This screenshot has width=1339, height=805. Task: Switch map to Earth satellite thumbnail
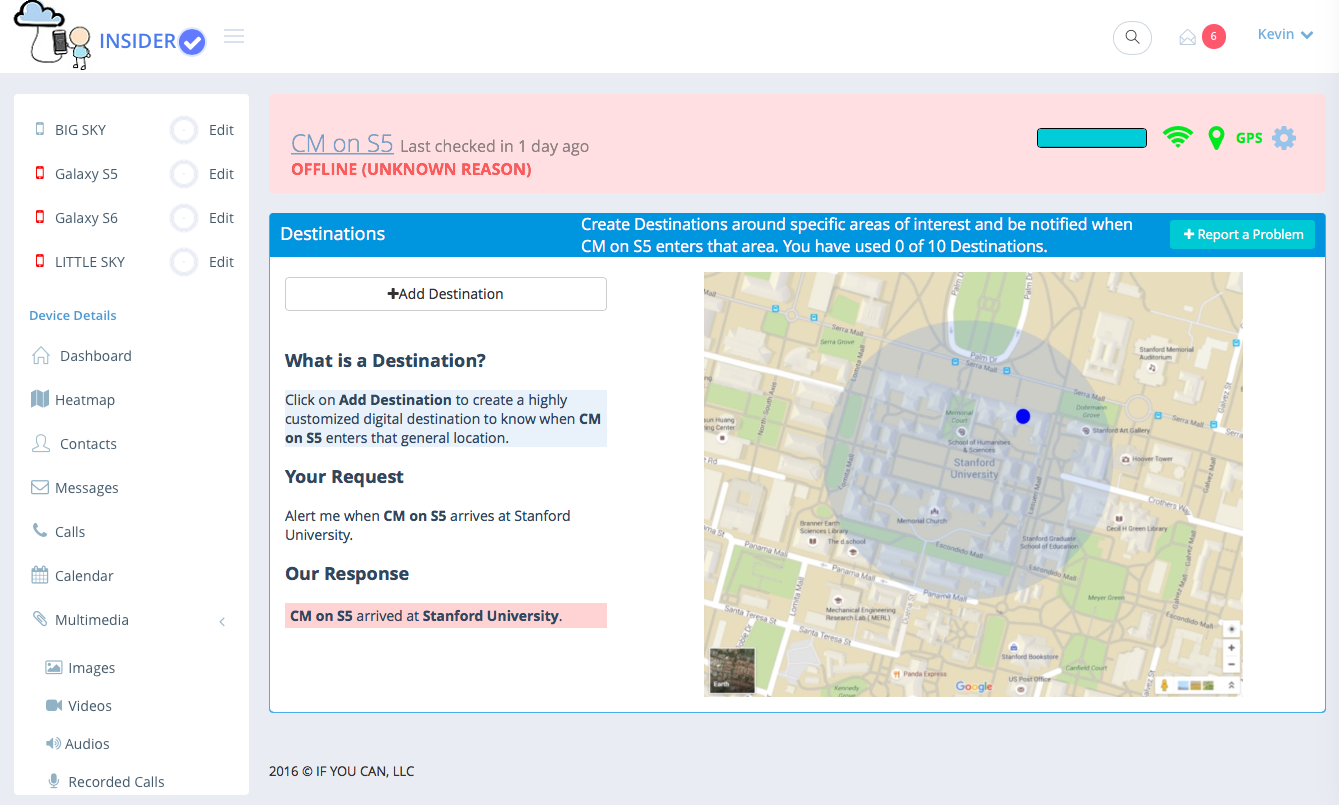[732, 671]
